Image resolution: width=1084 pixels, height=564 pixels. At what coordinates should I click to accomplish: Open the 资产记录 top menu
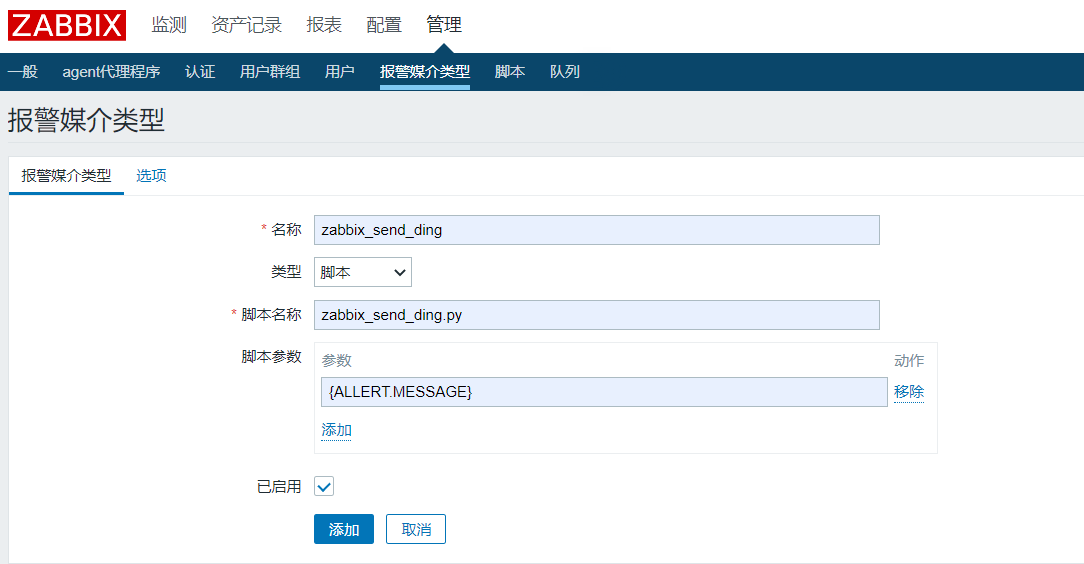247,25
